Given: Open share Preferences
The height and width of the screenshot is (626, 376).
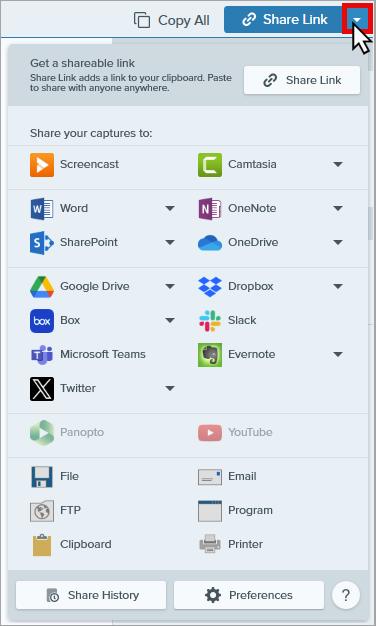Looking at the screenshot, I should tap(249, 595).
